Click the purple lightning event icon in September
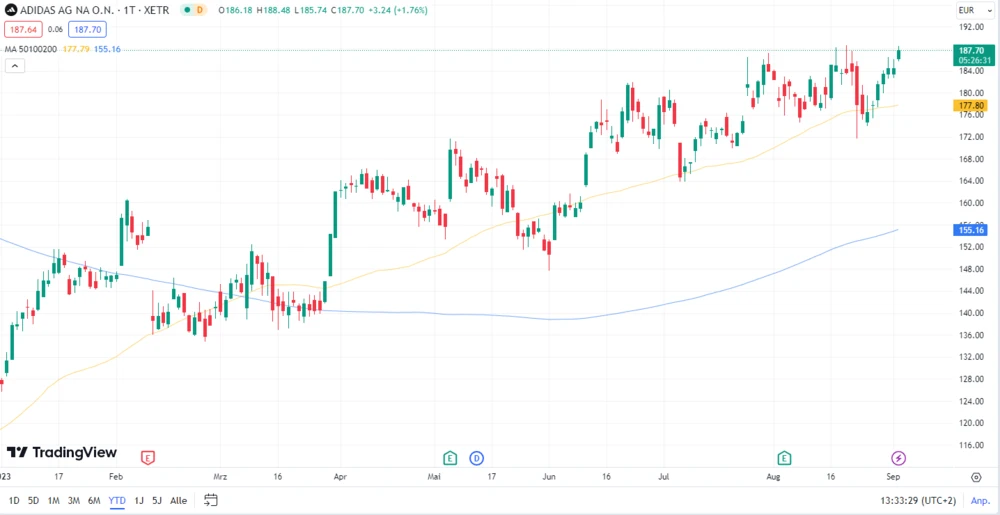The image size is (1000, 515). [x=898, y=458]
